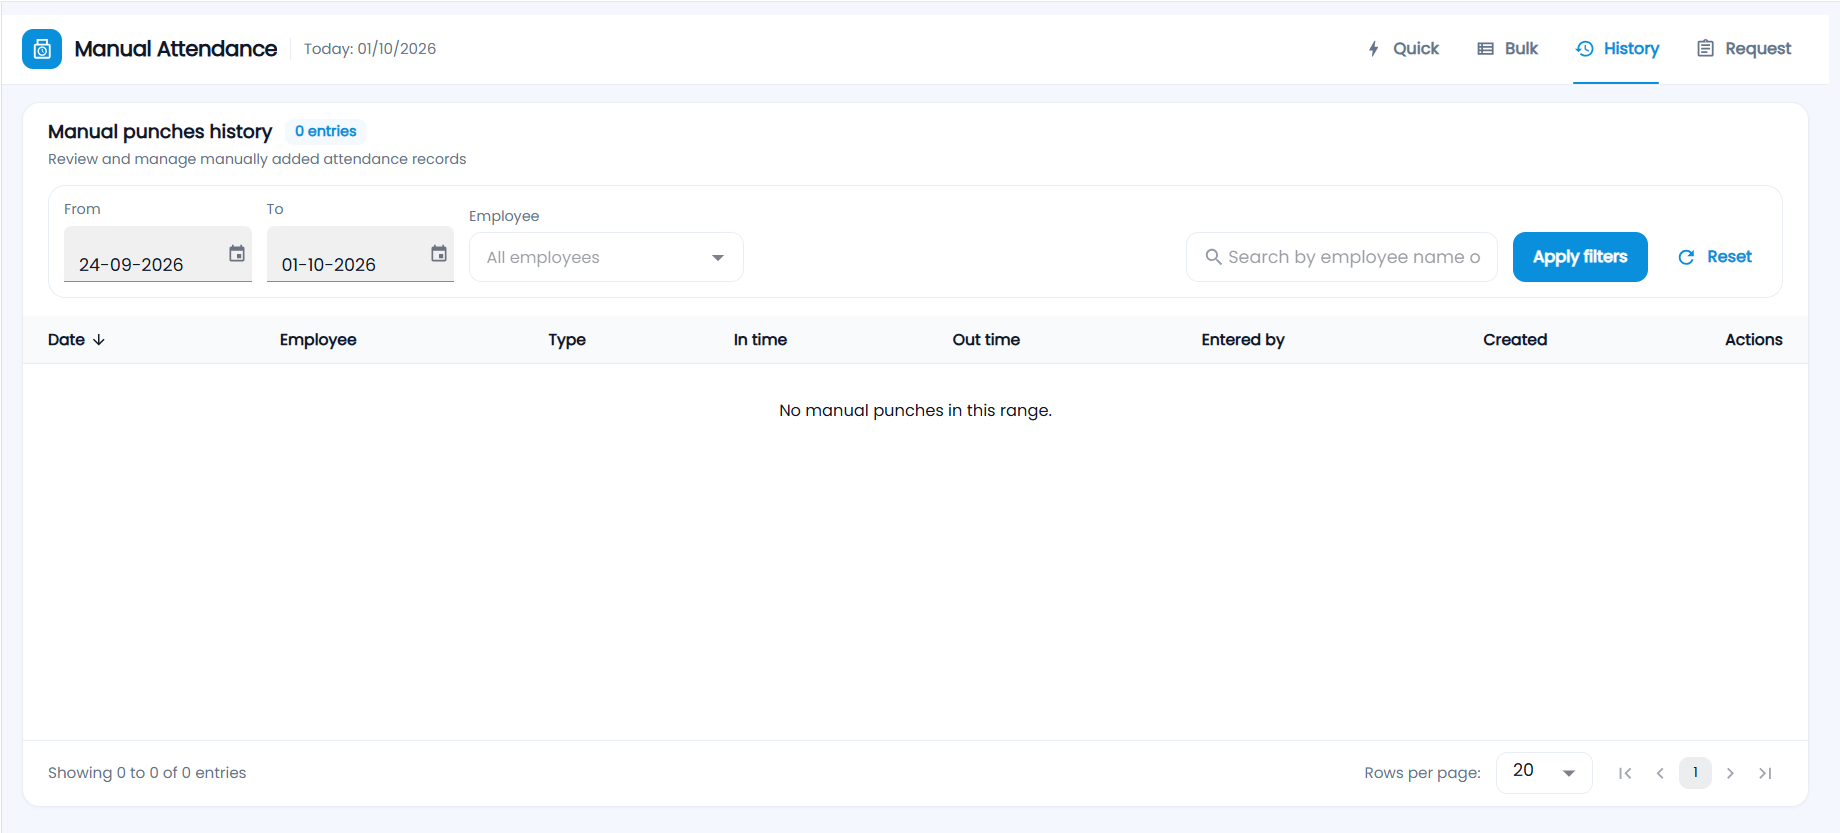The height and width of the screenshot is (833, 1840).
Task: Click the Entered by column header
Action: 1243,340
